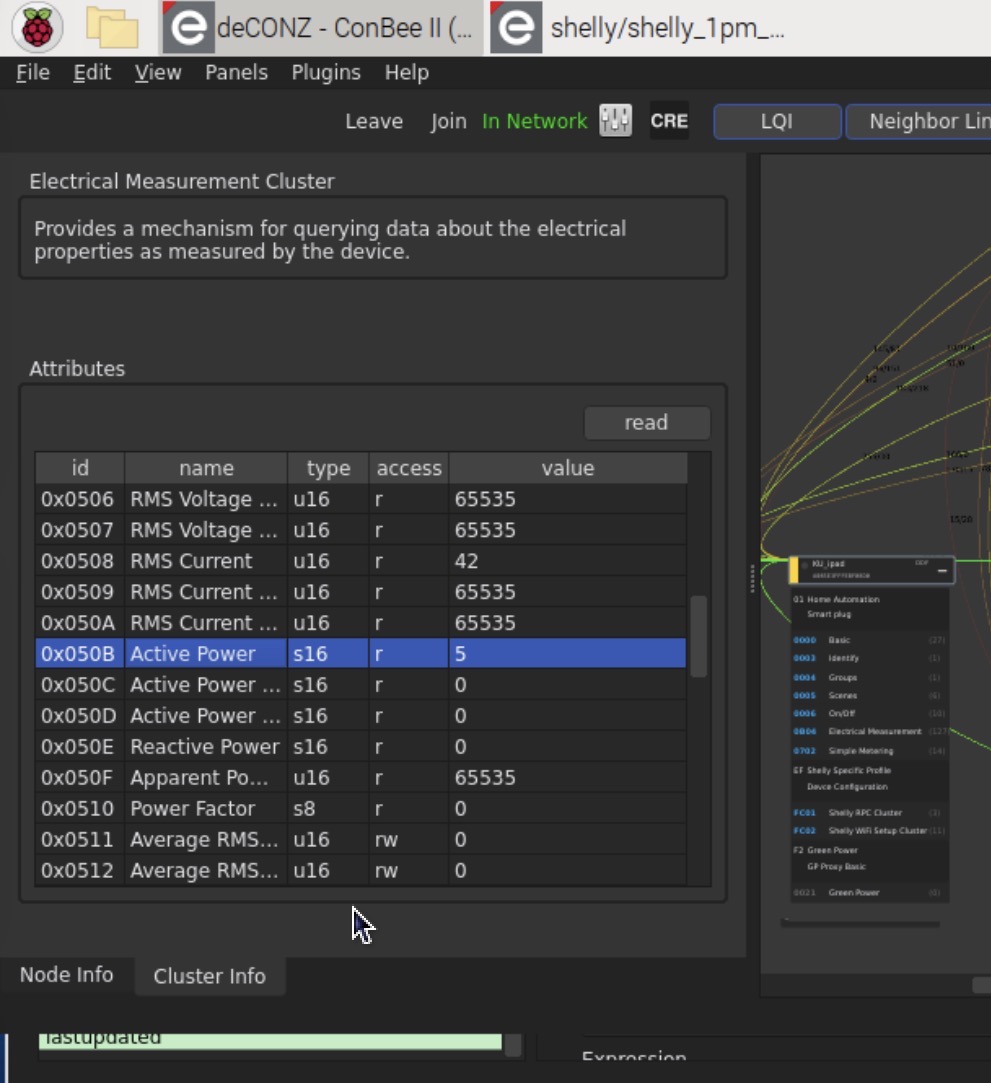Click the Leave network button

tap(374, 121)
